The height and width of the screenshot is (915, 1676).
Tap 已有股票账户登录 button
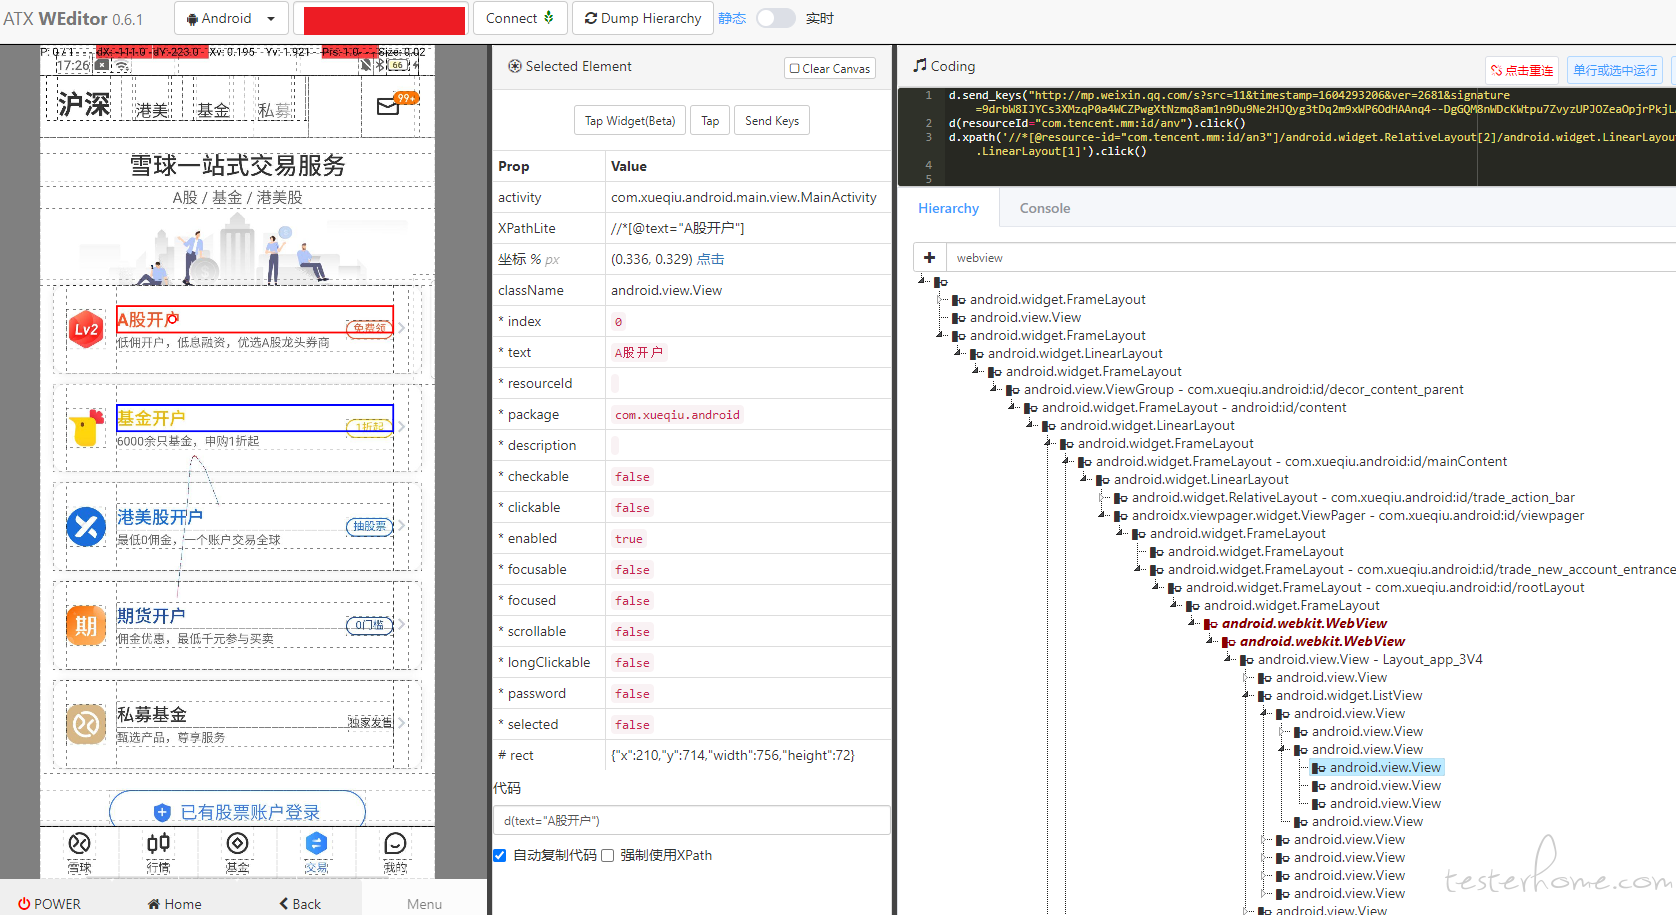tap(237, 812)
